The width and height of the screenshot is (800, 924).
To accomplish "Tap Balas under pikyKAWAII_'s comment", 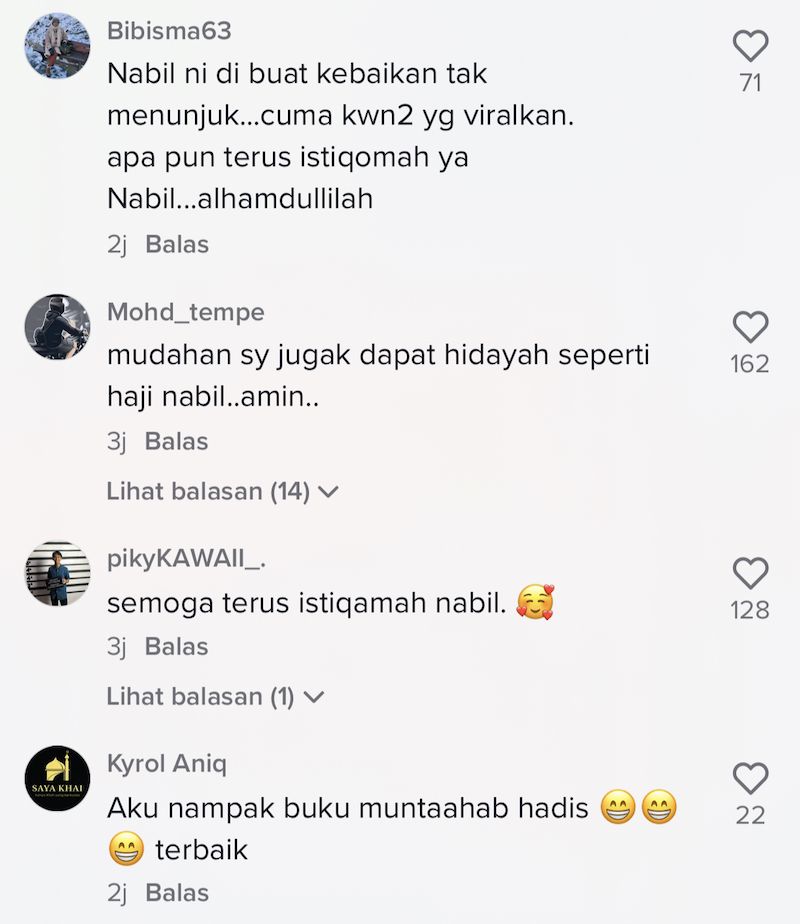I will click(x=177, y=647).
